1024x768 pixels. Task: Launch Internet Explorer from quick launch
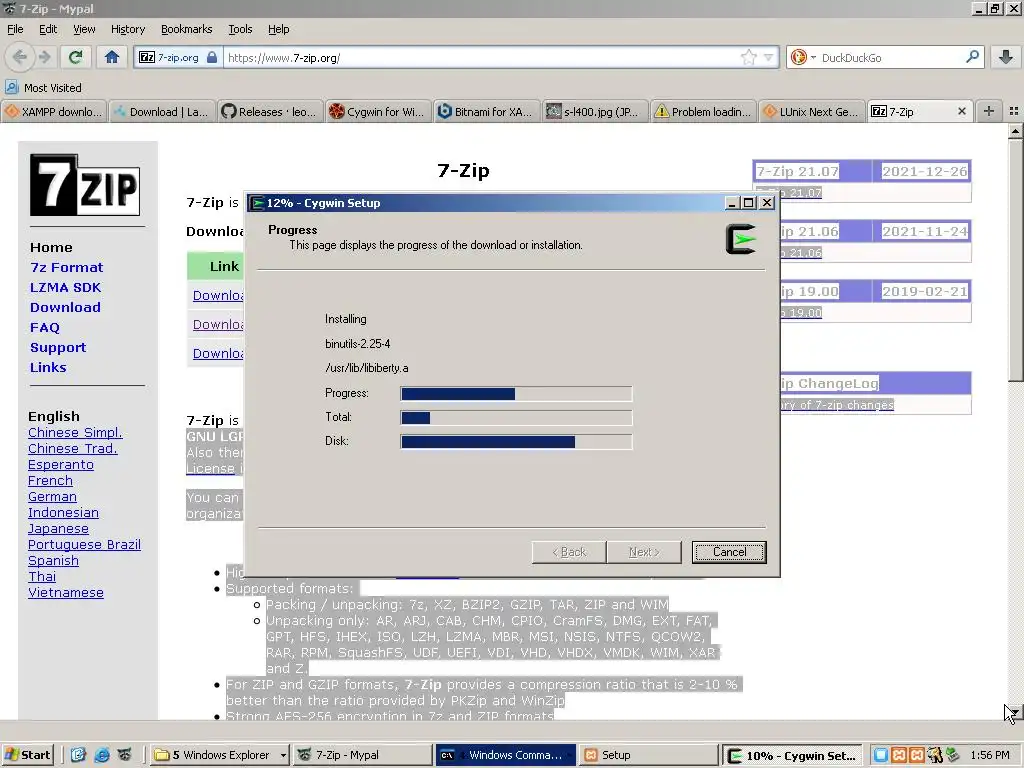tap(102, 755)
